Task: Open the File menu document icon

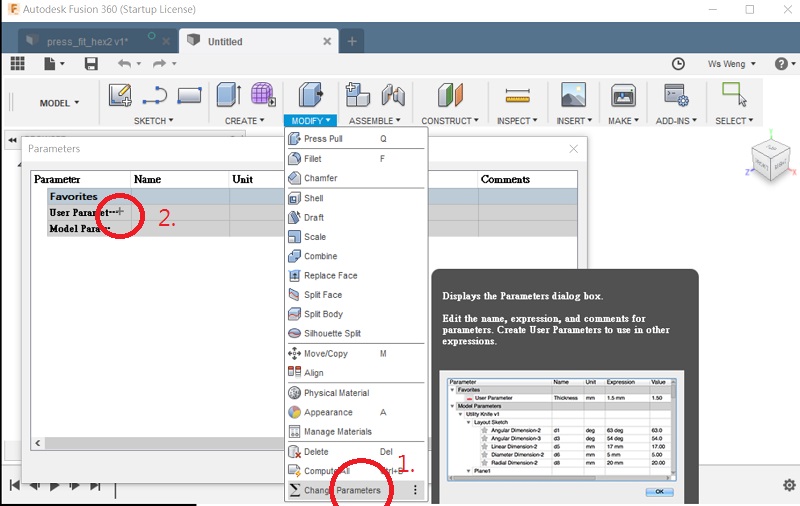Action: pos(49,64)
